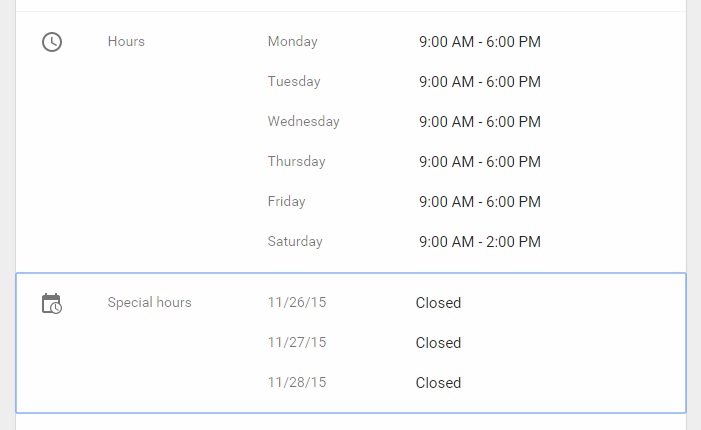Click the Friday row label
The height and width of the screenshot is (430, 701).
click(287, 202)
